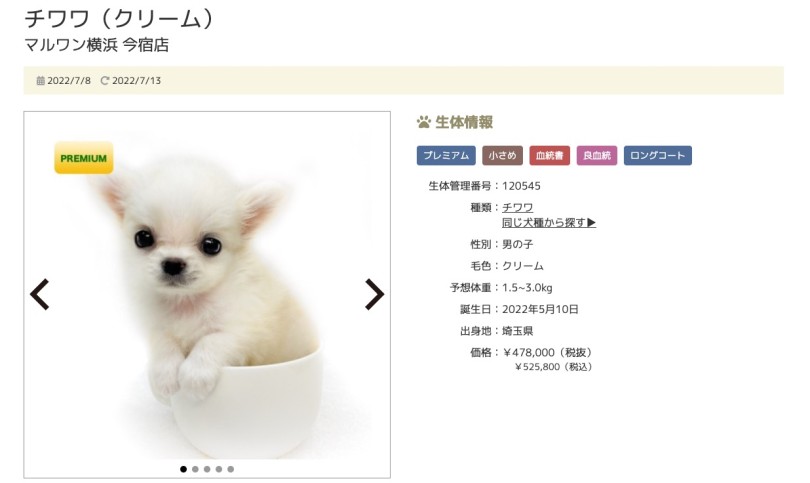Select the first carousel dot
Screen dimensions: 810x483
(x=183, y=469)
